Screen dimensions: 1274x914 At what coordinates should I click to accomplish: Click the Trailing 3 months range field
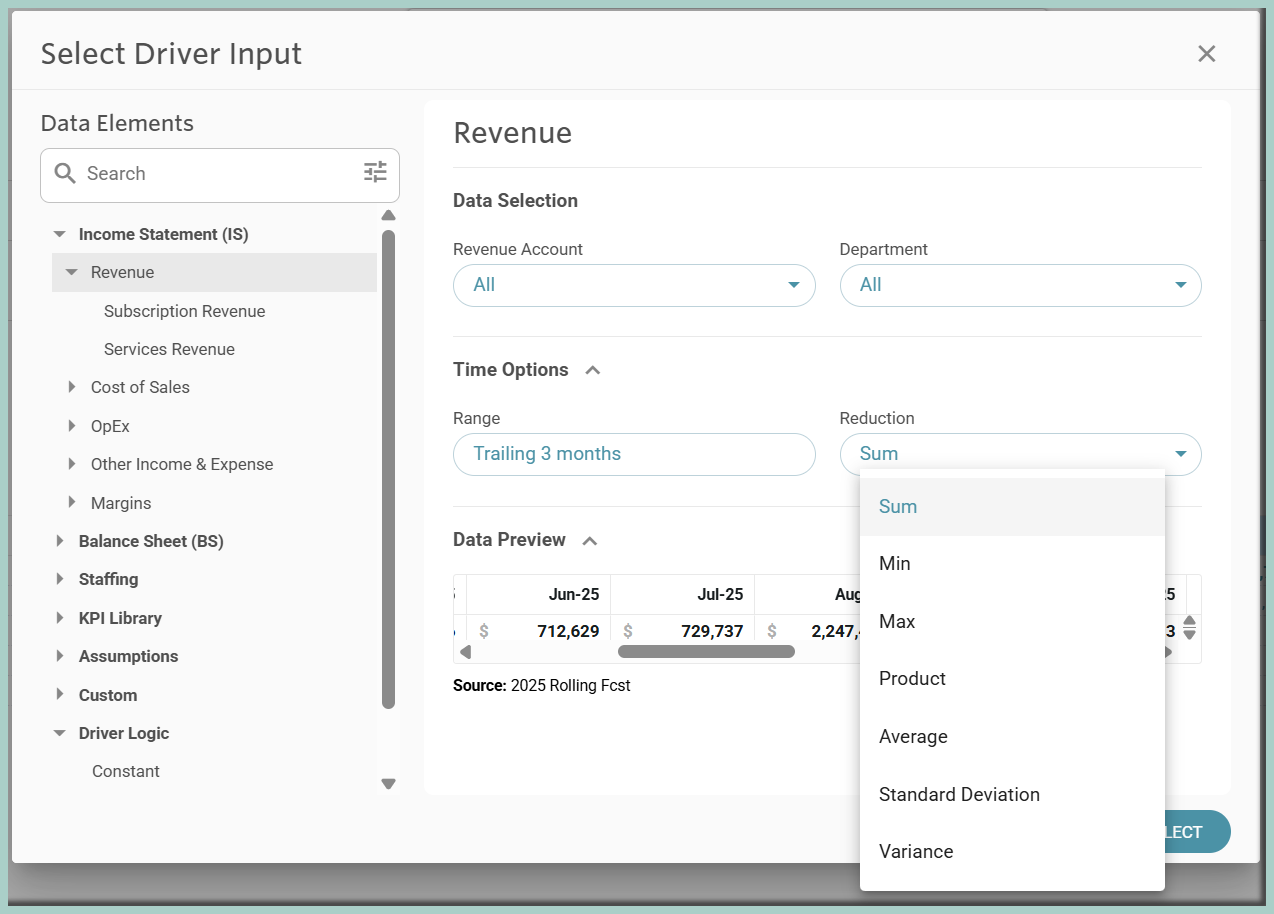coord(634,454)
